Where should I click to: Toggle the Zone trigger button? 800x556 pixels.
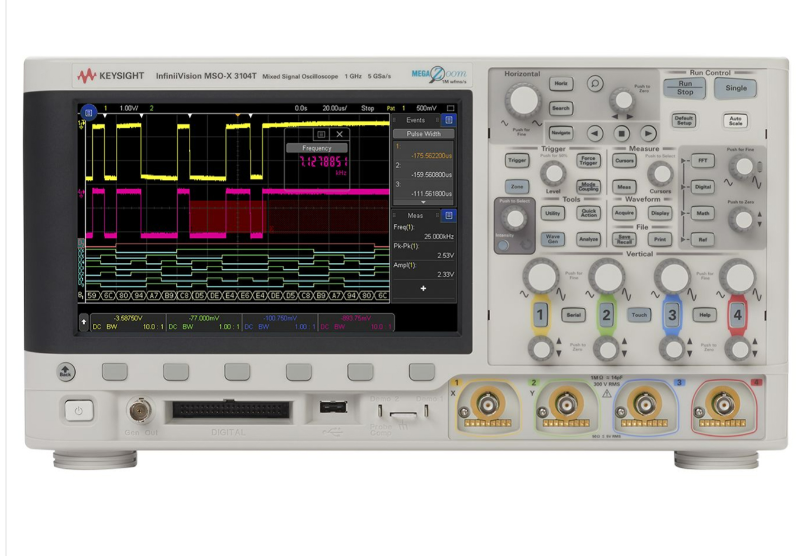(x=517, y=186)
